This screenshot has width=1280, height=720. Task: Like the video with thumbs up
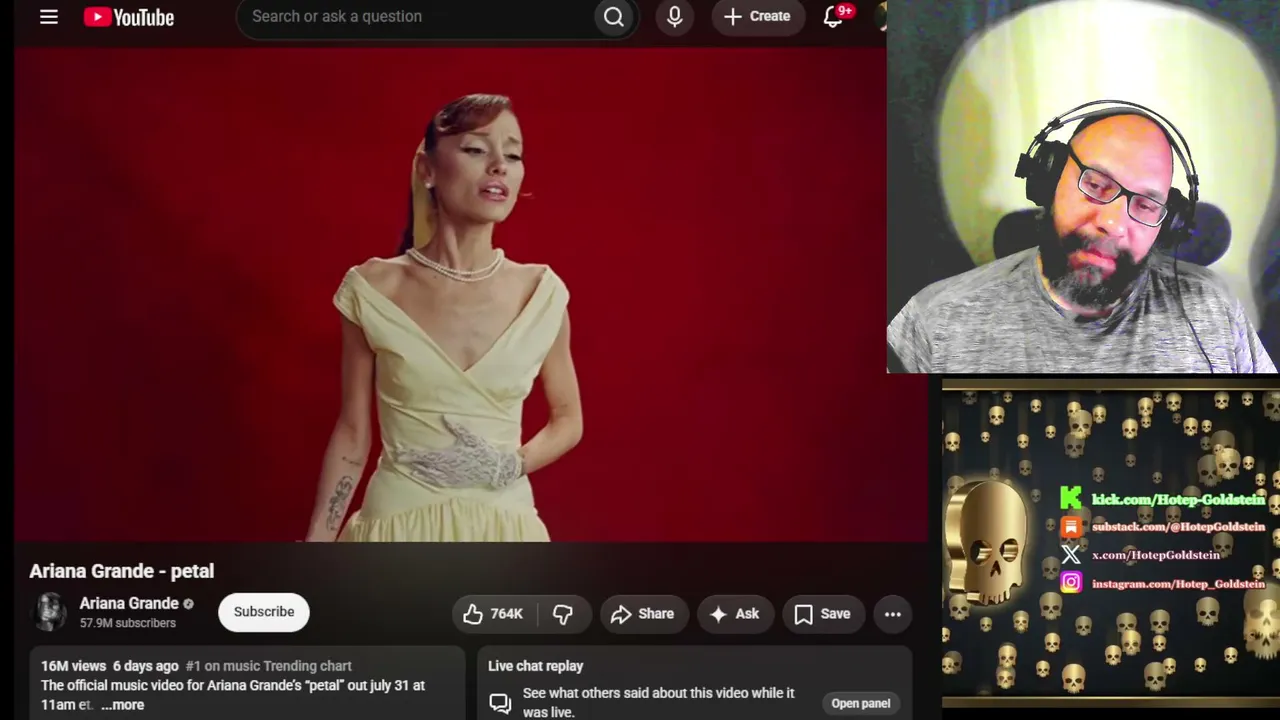point(494,614)
